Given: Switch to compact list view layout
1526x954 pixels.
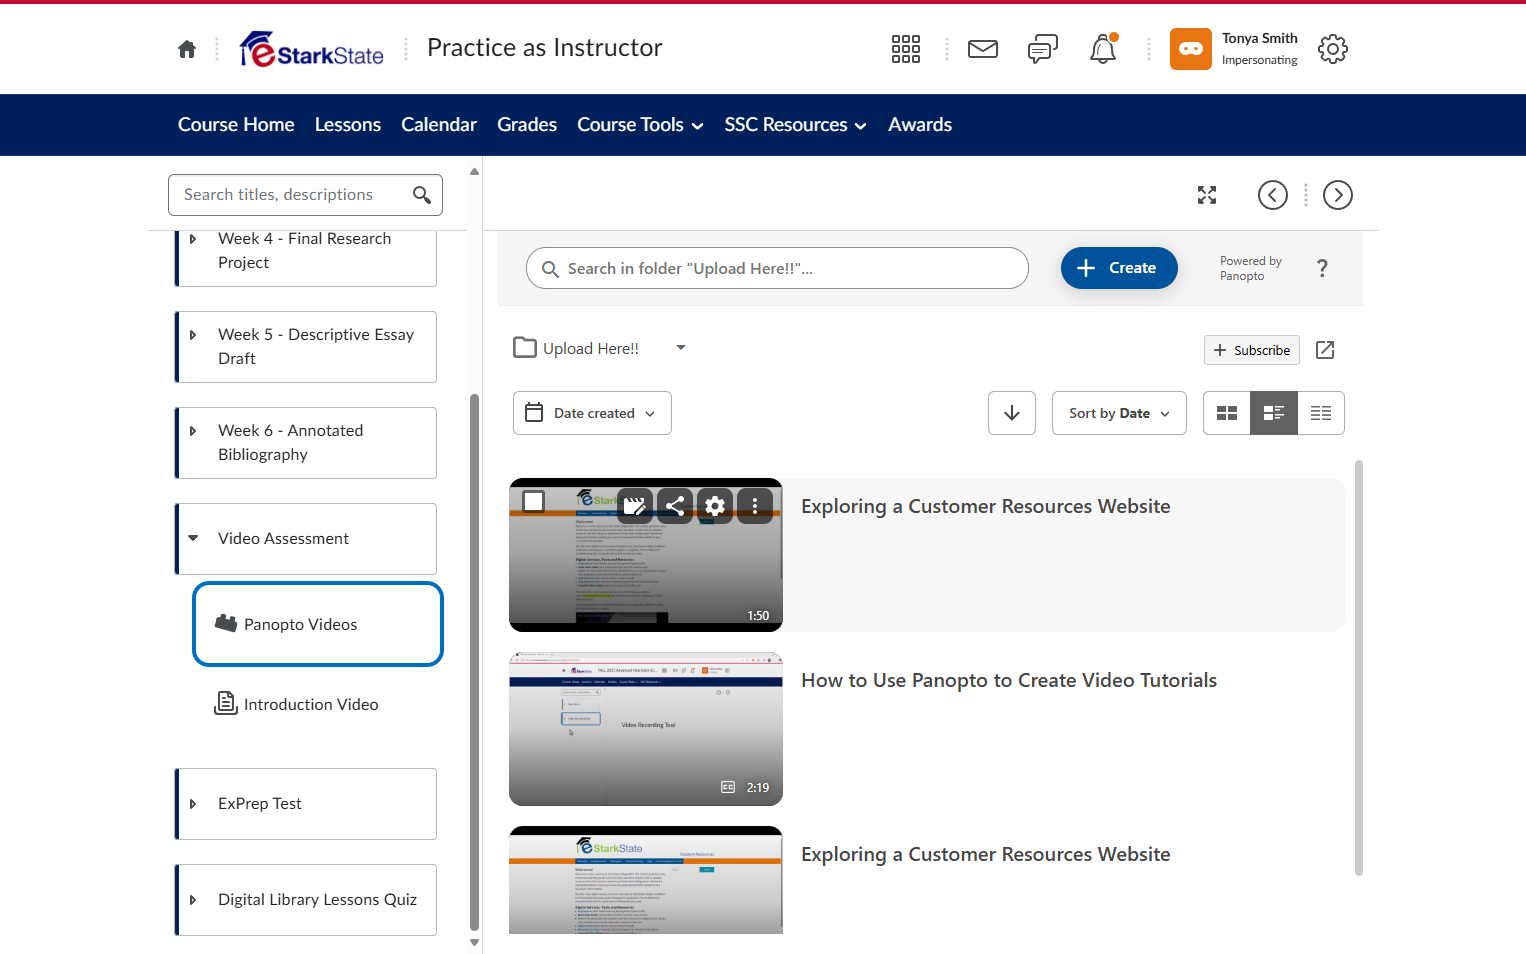Looking at the screenshot, I should click(1321, 413).
